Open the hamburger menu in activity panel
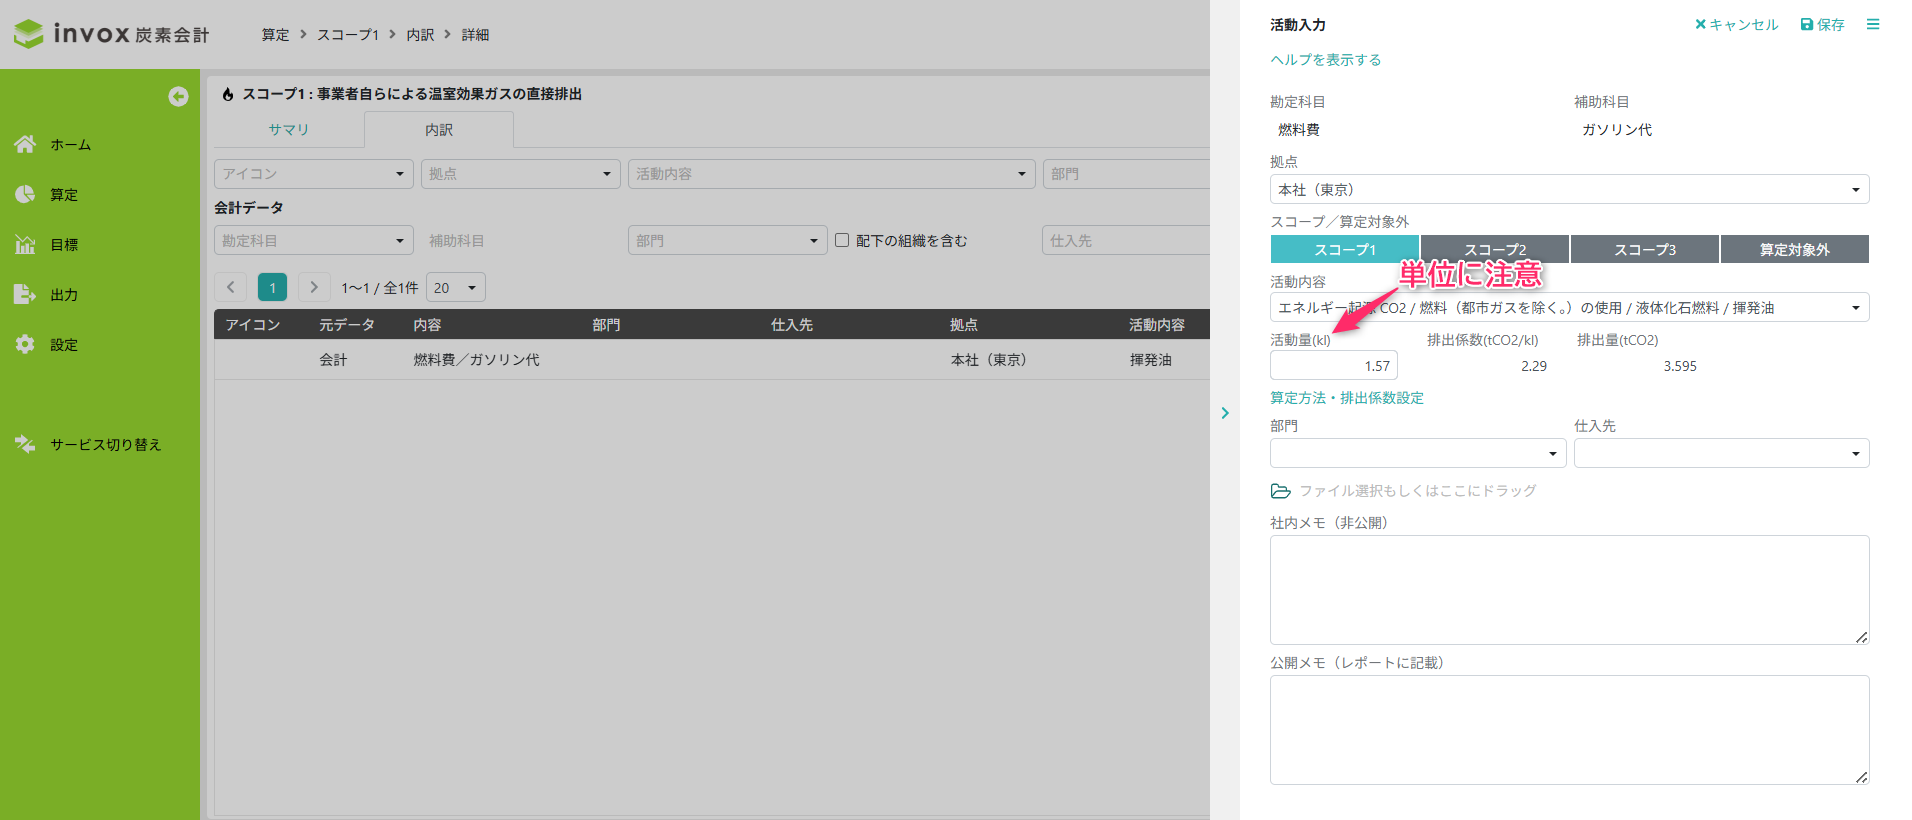 point(1872,24)
